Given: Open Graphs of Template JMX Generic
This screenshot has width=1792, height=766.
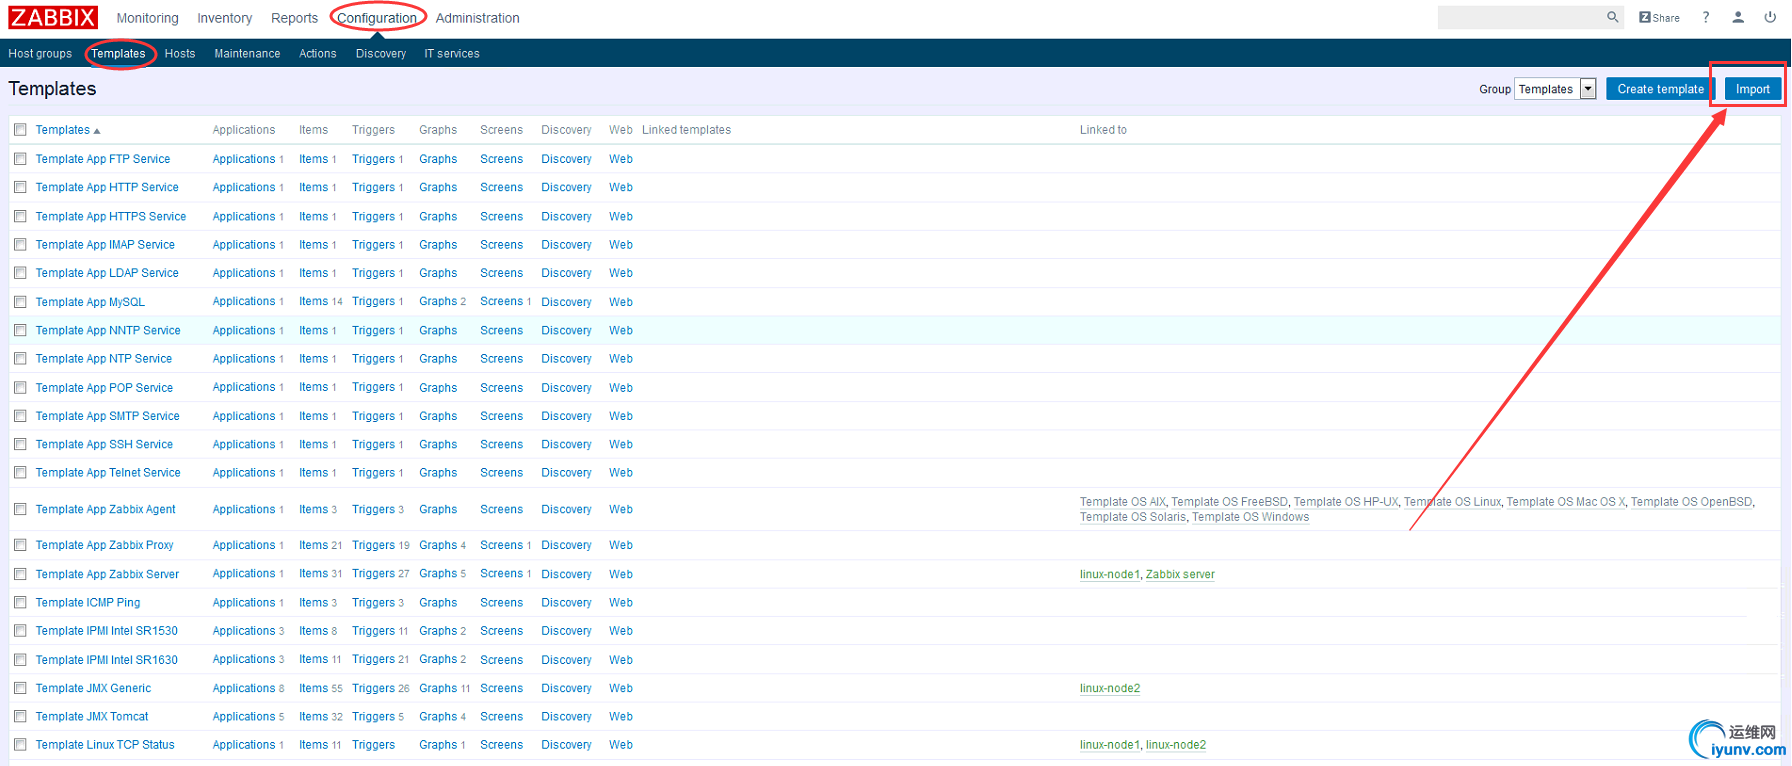Looking at the screenshot, I should [438, 688].
